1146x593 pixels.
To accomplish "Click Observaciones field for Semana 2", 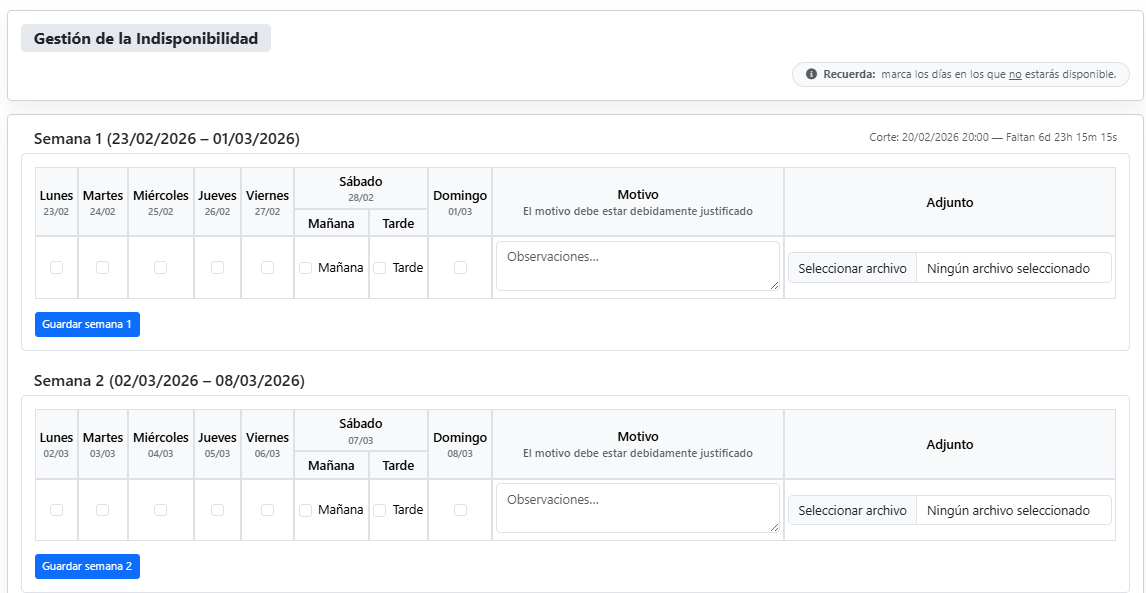I will (637, 508).
